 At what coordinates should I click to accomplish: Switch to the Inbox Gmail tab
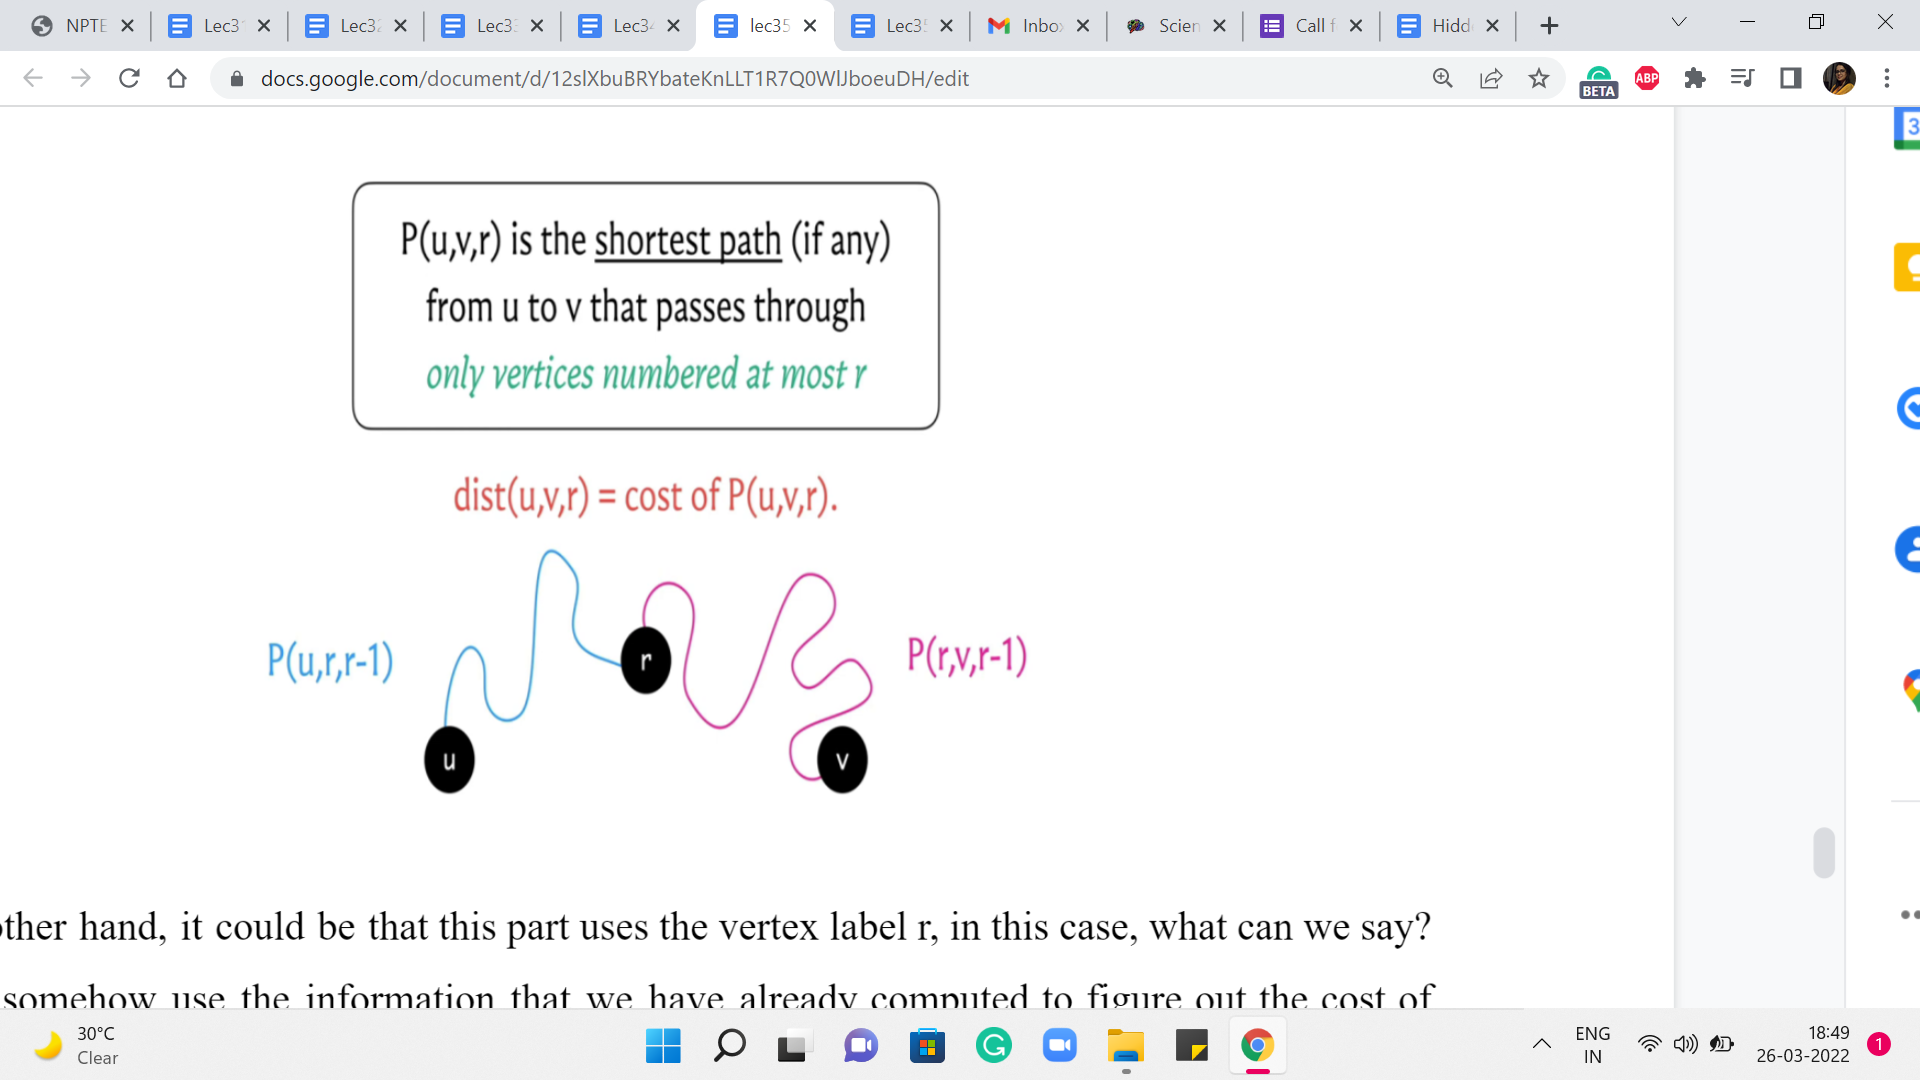(x=1038, y=26)
